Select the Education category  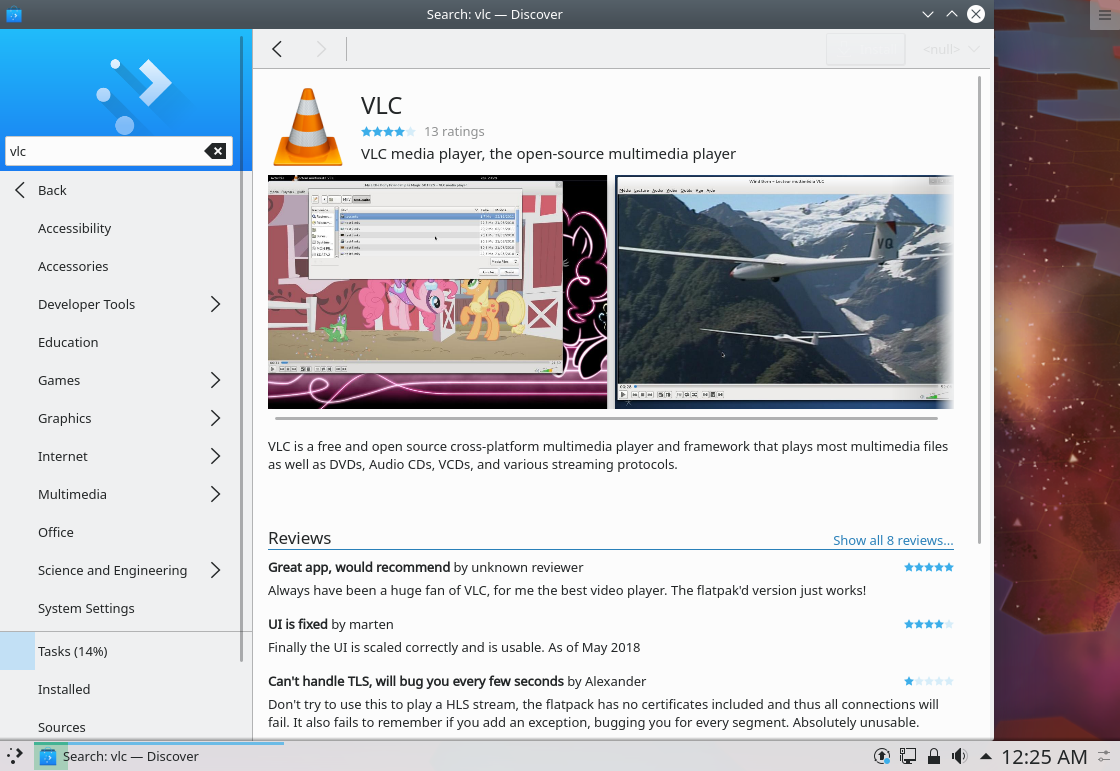pyautogui.click(x=120, y=342)
